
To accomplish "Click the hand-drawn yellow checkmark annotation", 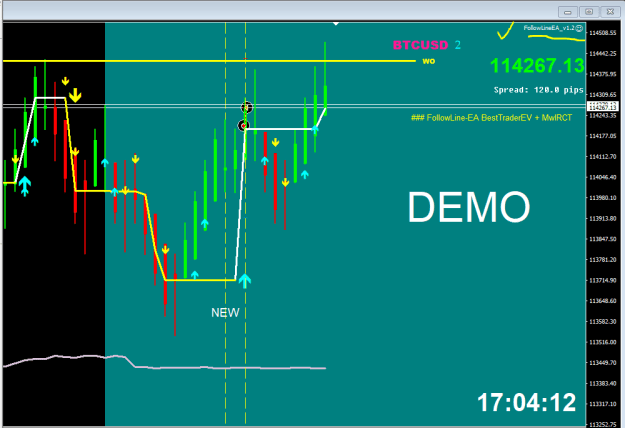I will coord(505,31).
